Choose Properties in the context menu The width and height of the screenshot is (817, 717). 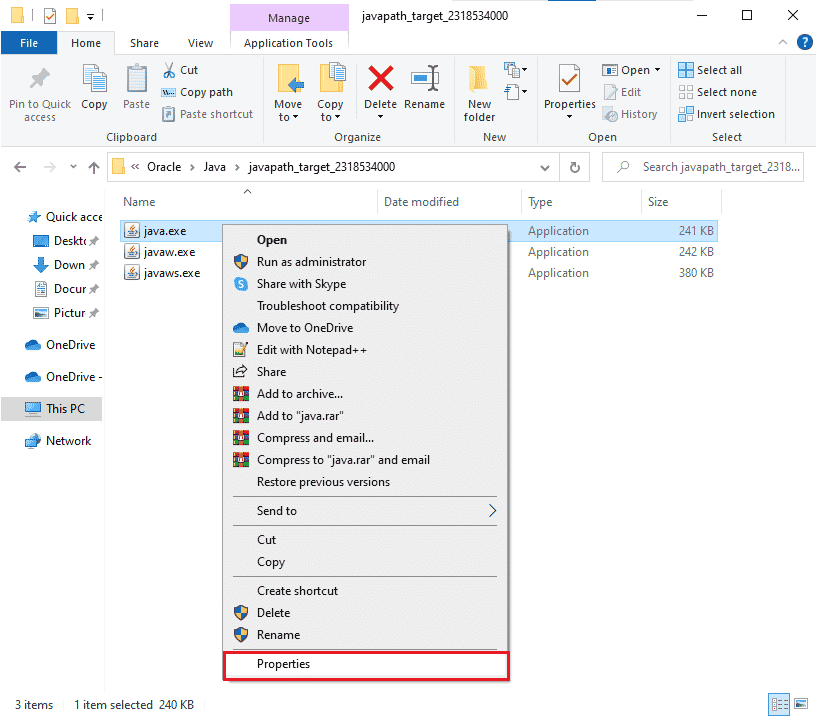pyautogui.click(x=365, y=664)
